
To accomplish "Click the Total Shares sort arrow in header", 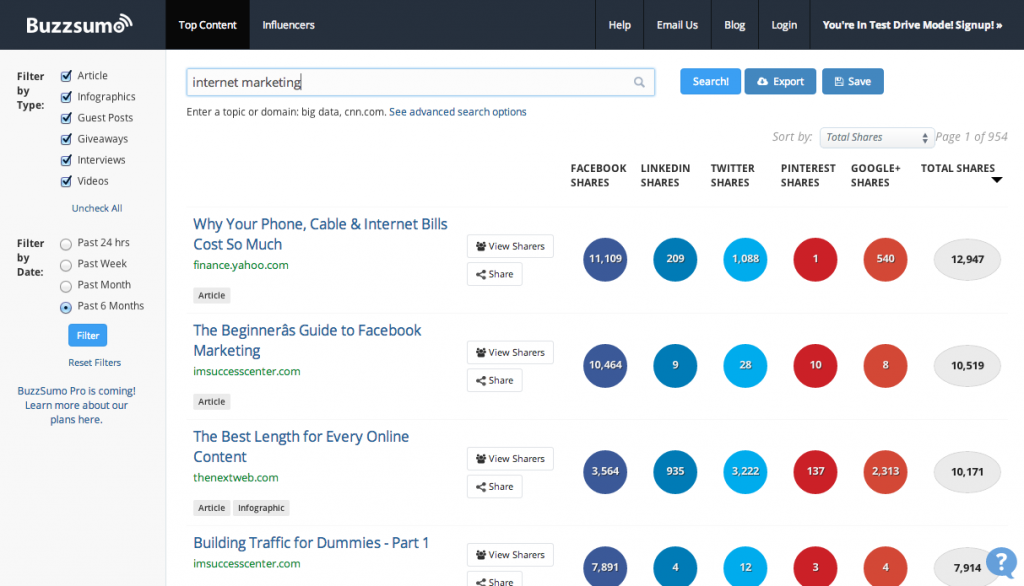I will tap(996, 180).
